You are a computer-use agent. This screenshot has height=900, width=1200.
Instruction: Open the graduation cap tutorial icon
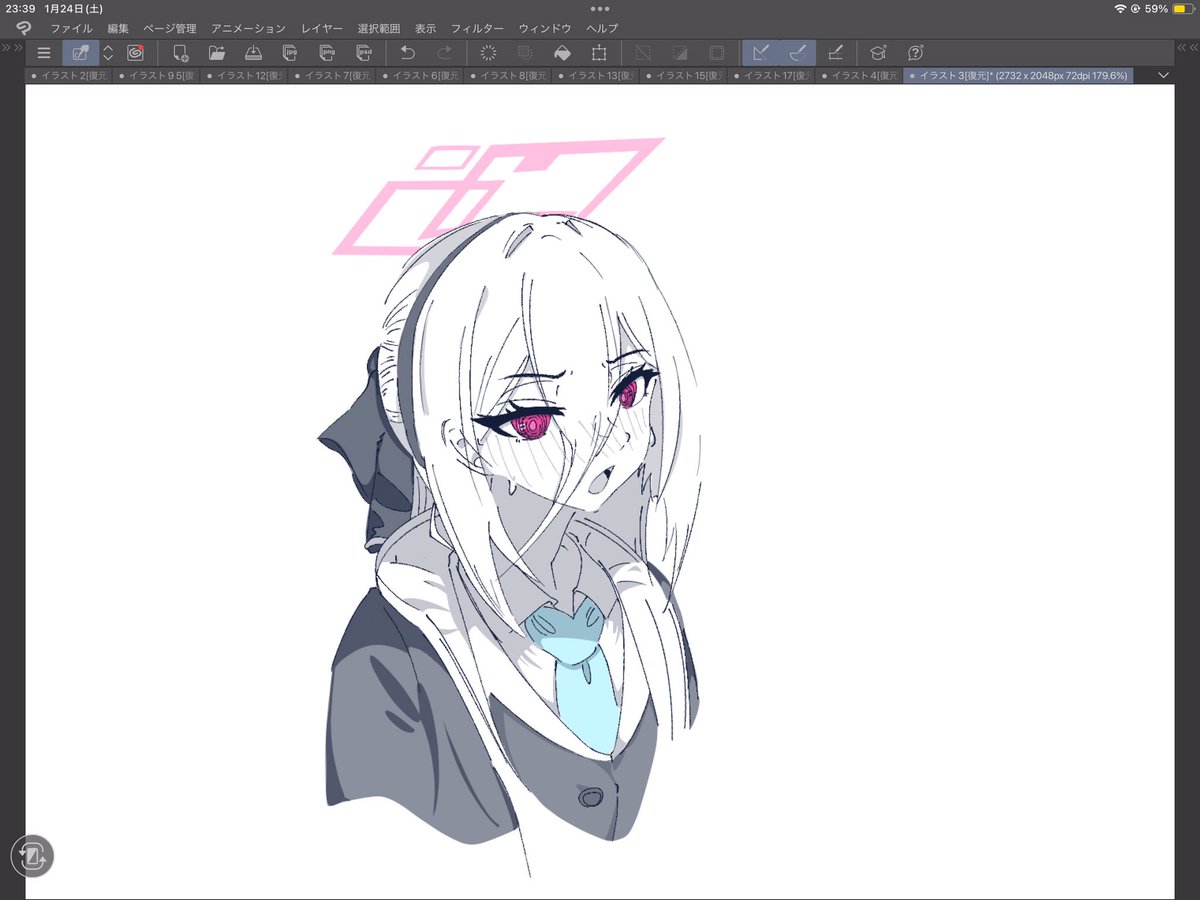point(878,53)
